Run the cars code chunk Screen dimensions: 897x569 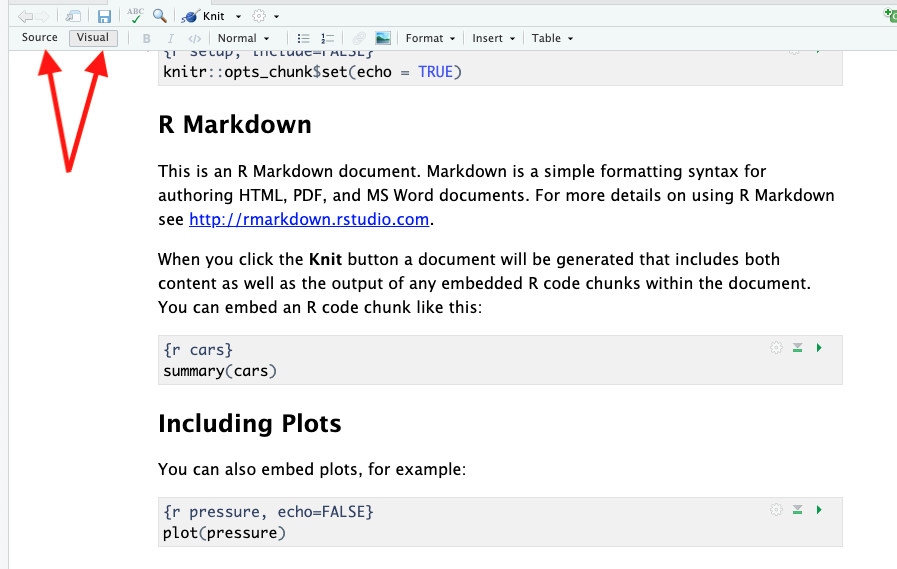tap(819, 348)
